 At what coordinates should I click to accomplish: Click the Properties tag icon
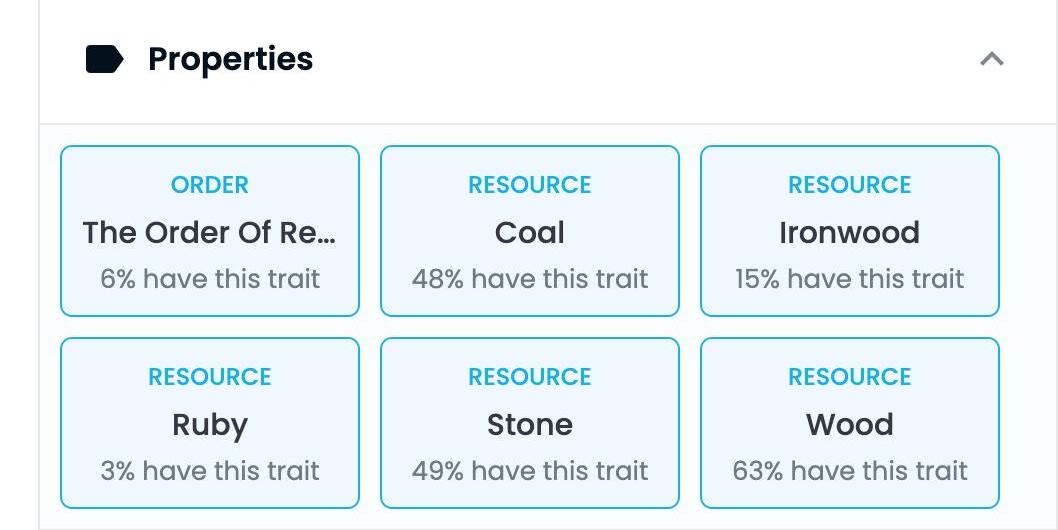[105, 59]
